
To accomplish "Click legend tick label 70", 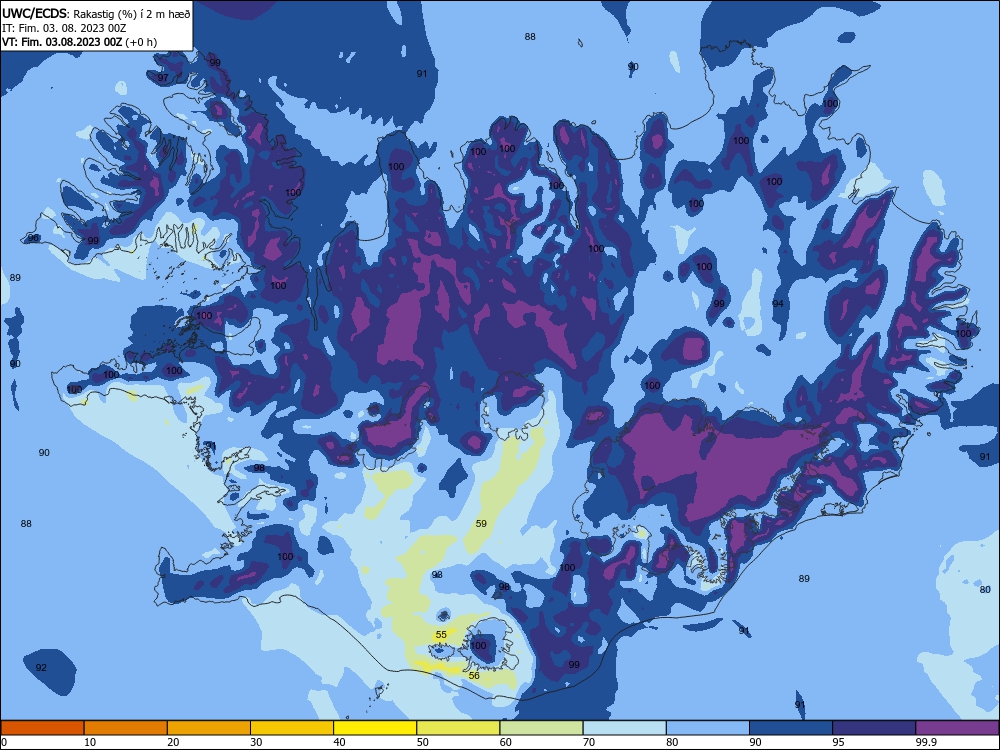I will point(589,742).
